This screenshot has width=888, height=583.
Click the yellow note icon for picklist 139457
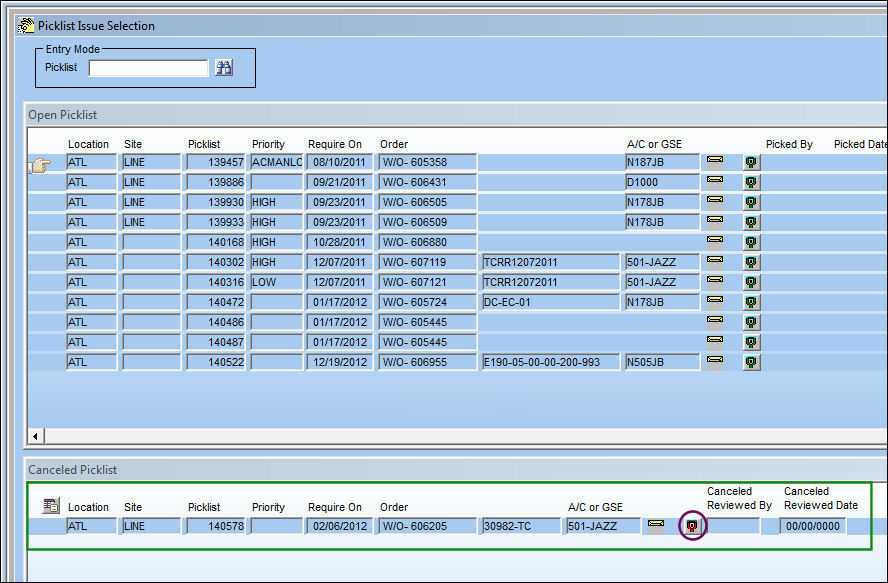[715, 161]
